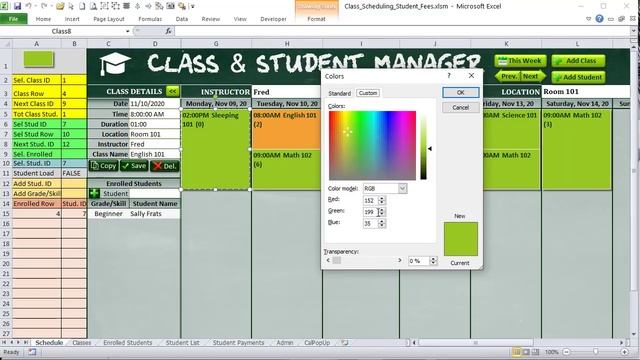Image resolution: width=640 pixels, height=360 pixels.
Task: Click Cancel in the Colors dialog
Action: (x=460, y=107)
